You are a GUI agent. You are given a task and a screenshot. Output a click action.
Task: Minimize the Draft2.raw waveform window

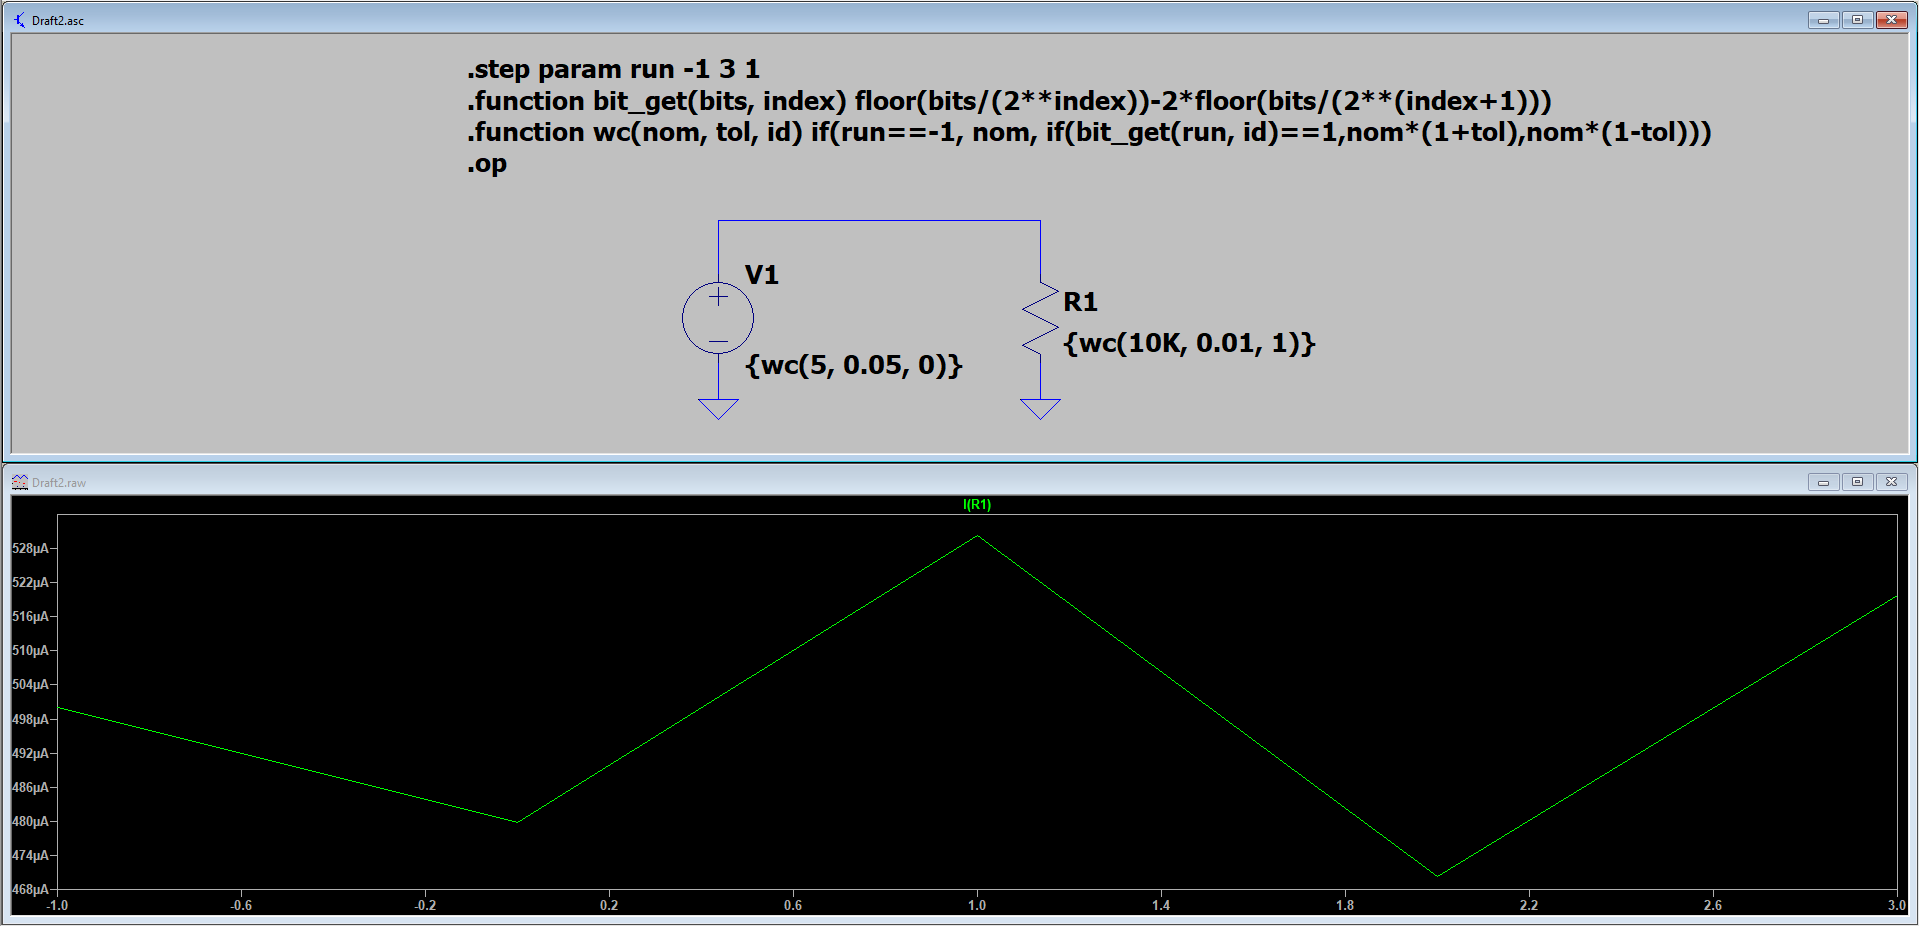pyautogui.click(x=1823, y=482)
